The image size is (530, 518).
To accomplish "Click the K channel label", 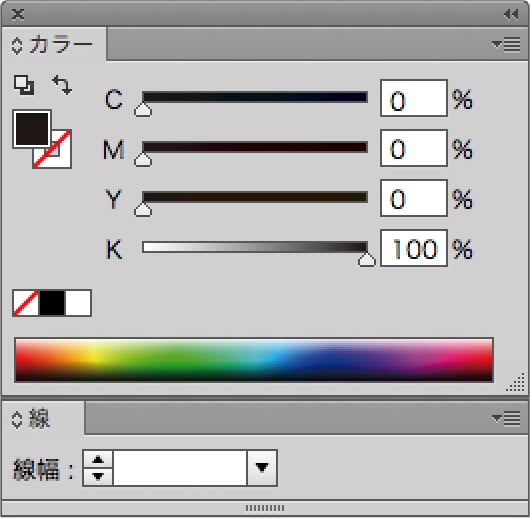I will pos(114,249).
